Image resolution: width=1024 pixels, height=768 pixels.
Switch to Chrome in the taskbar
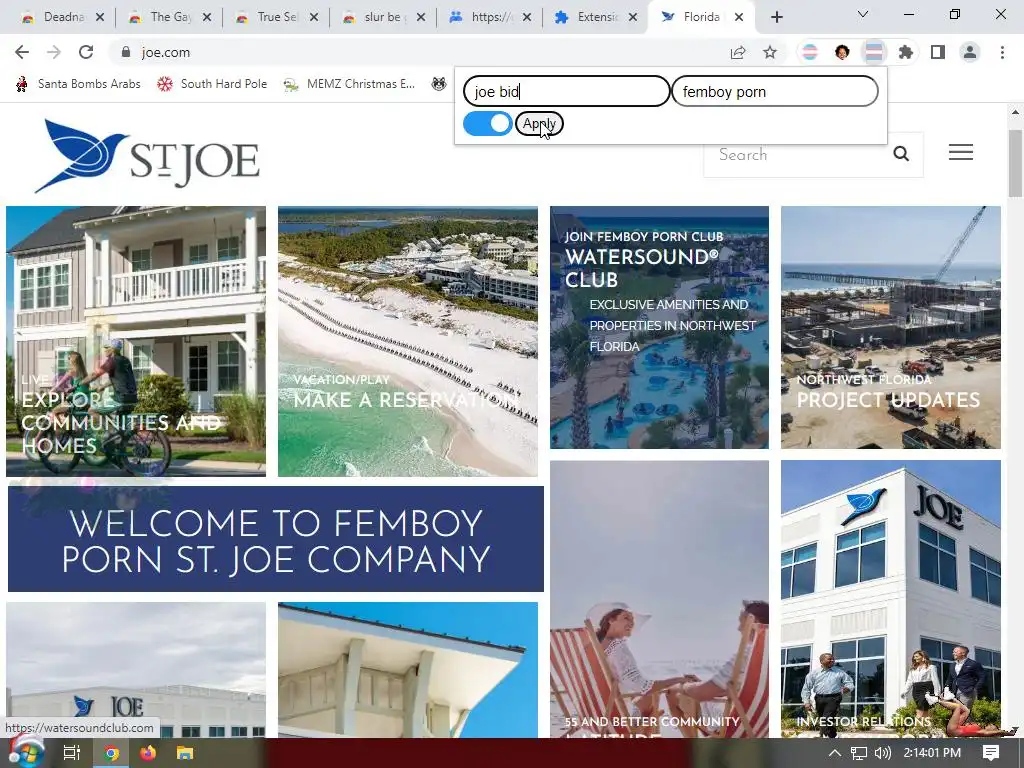click(111, 753)
